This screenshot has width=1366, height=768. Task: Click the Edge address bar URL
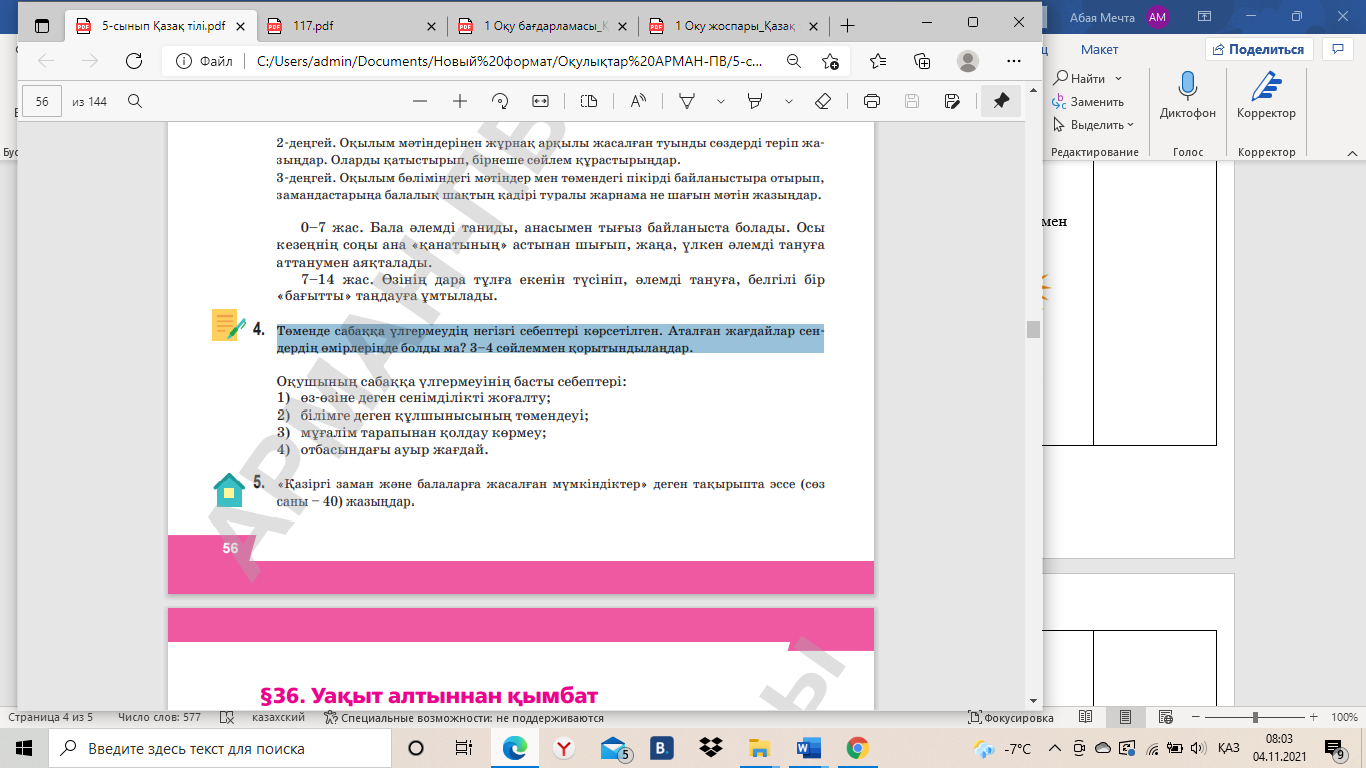point(509,61)
